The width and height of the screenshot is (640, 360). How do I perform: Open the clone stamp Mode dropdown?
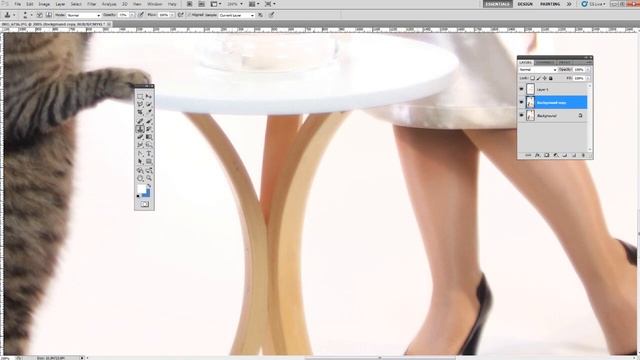point(83,15)
